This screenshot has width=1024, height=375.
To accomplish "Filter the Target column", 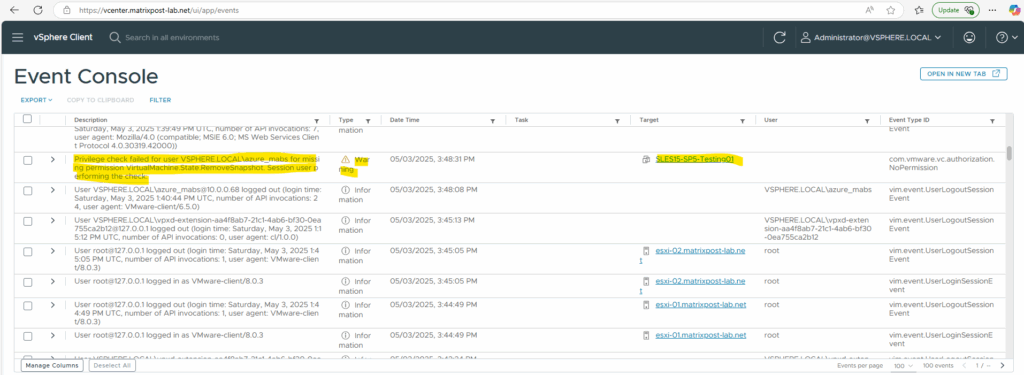I will coord(742,121).
